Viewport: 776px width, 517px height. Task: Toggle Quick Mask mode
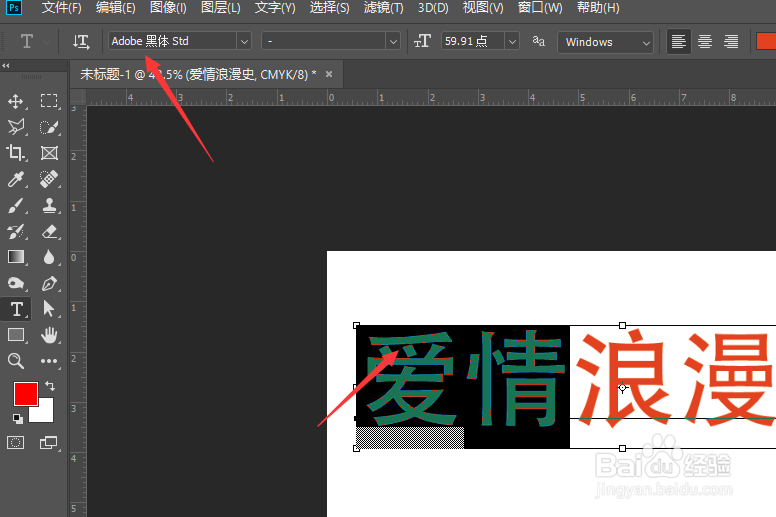(16, 442)
